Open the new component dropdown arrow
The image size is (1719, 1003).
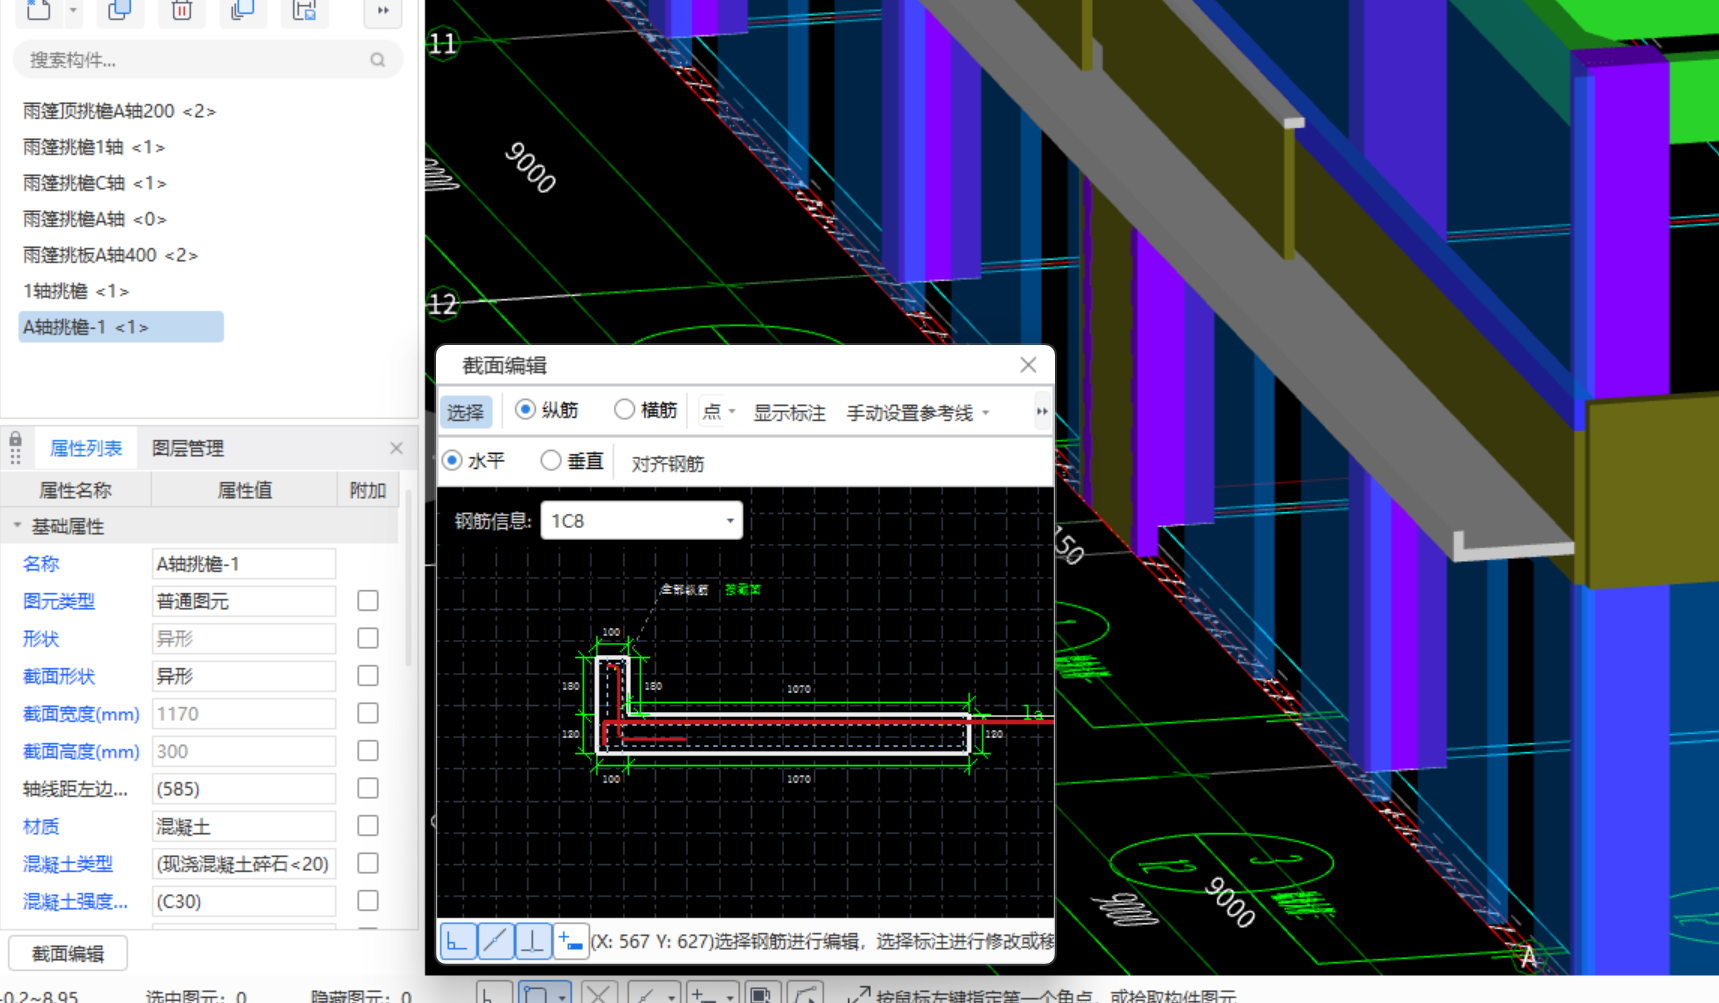(73, 10)
